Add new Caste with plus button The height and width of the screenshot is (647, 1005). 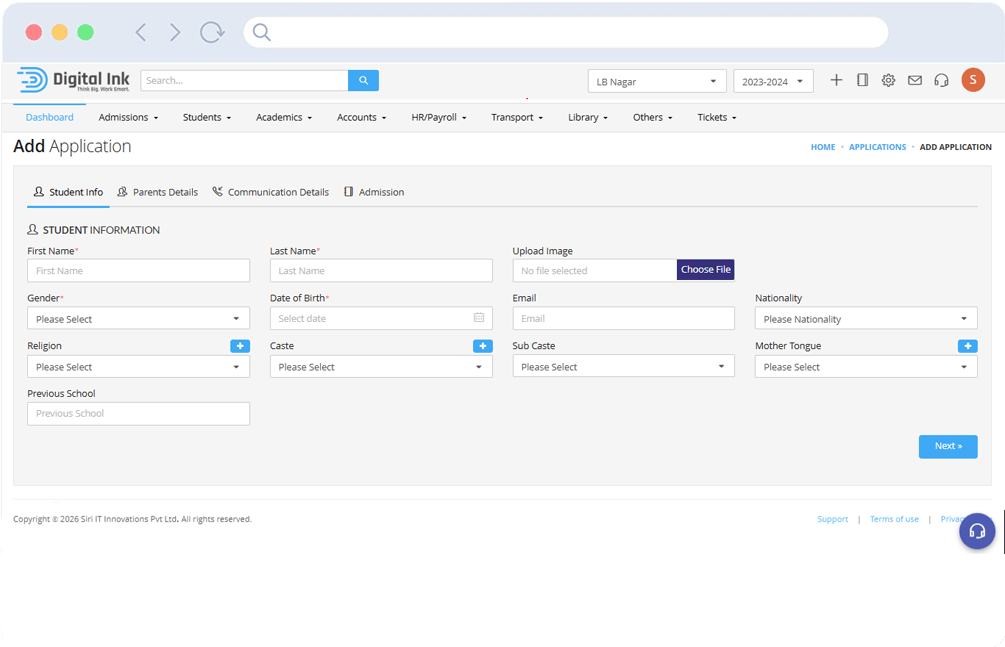coord(482,346)
